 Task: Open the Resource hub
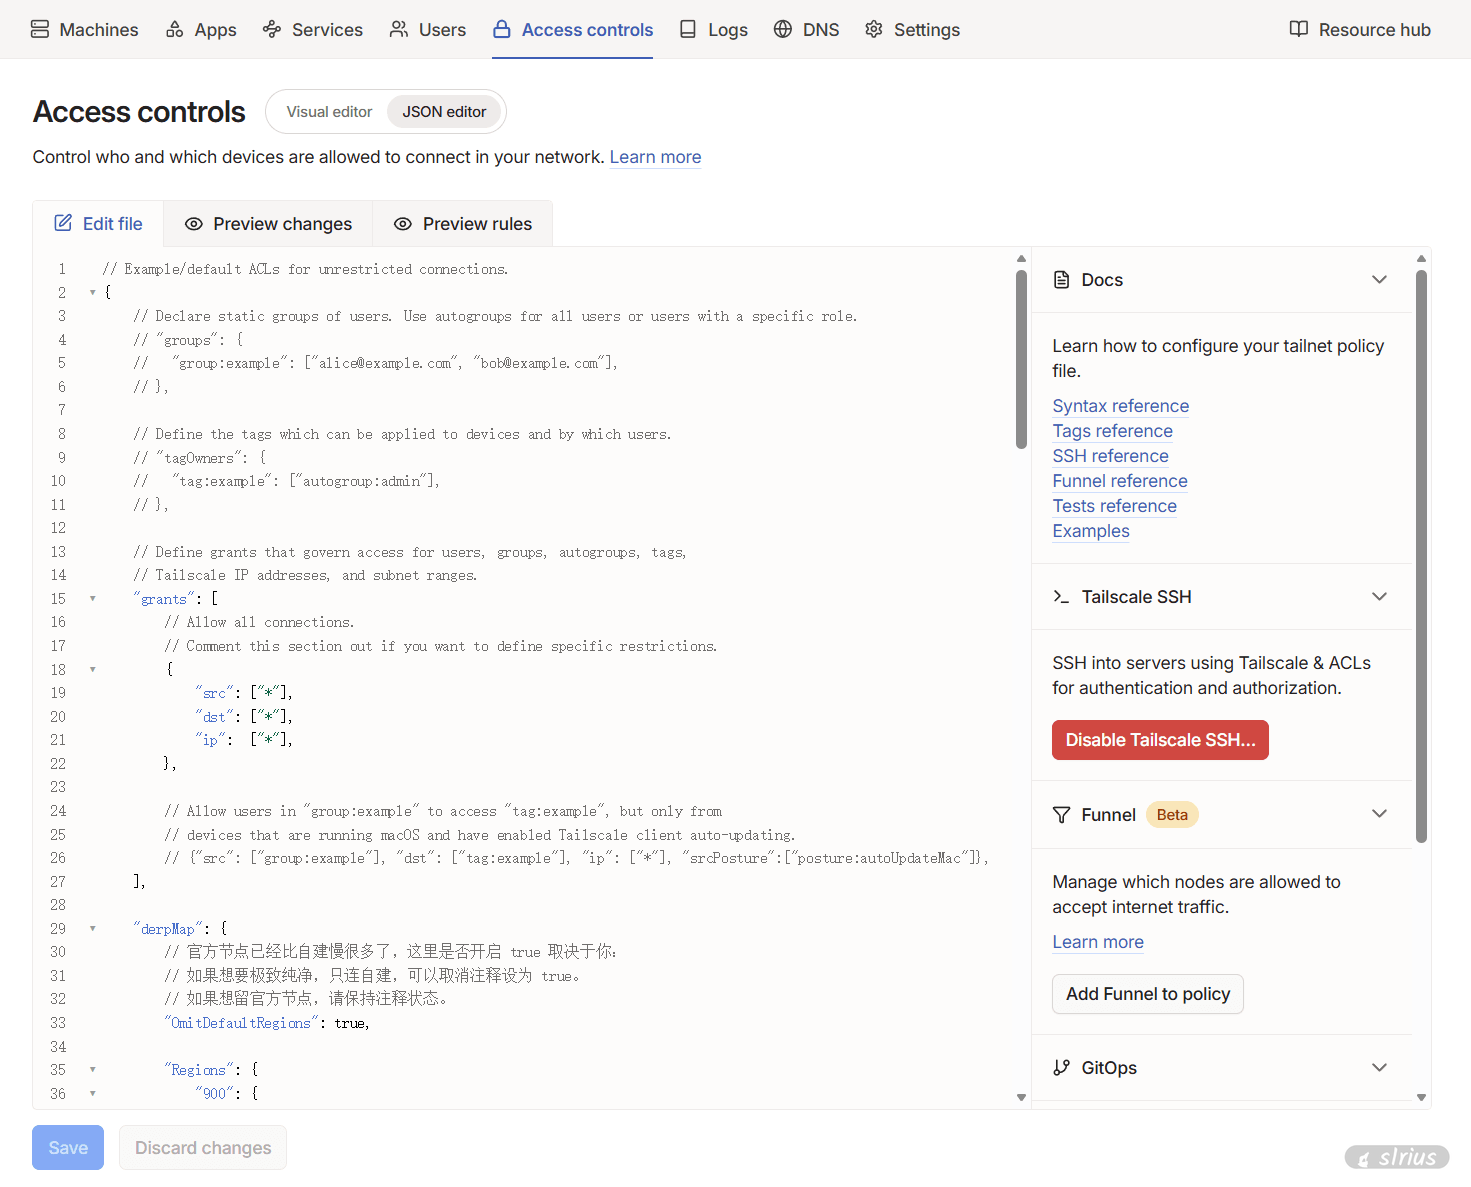point(1360,30)
